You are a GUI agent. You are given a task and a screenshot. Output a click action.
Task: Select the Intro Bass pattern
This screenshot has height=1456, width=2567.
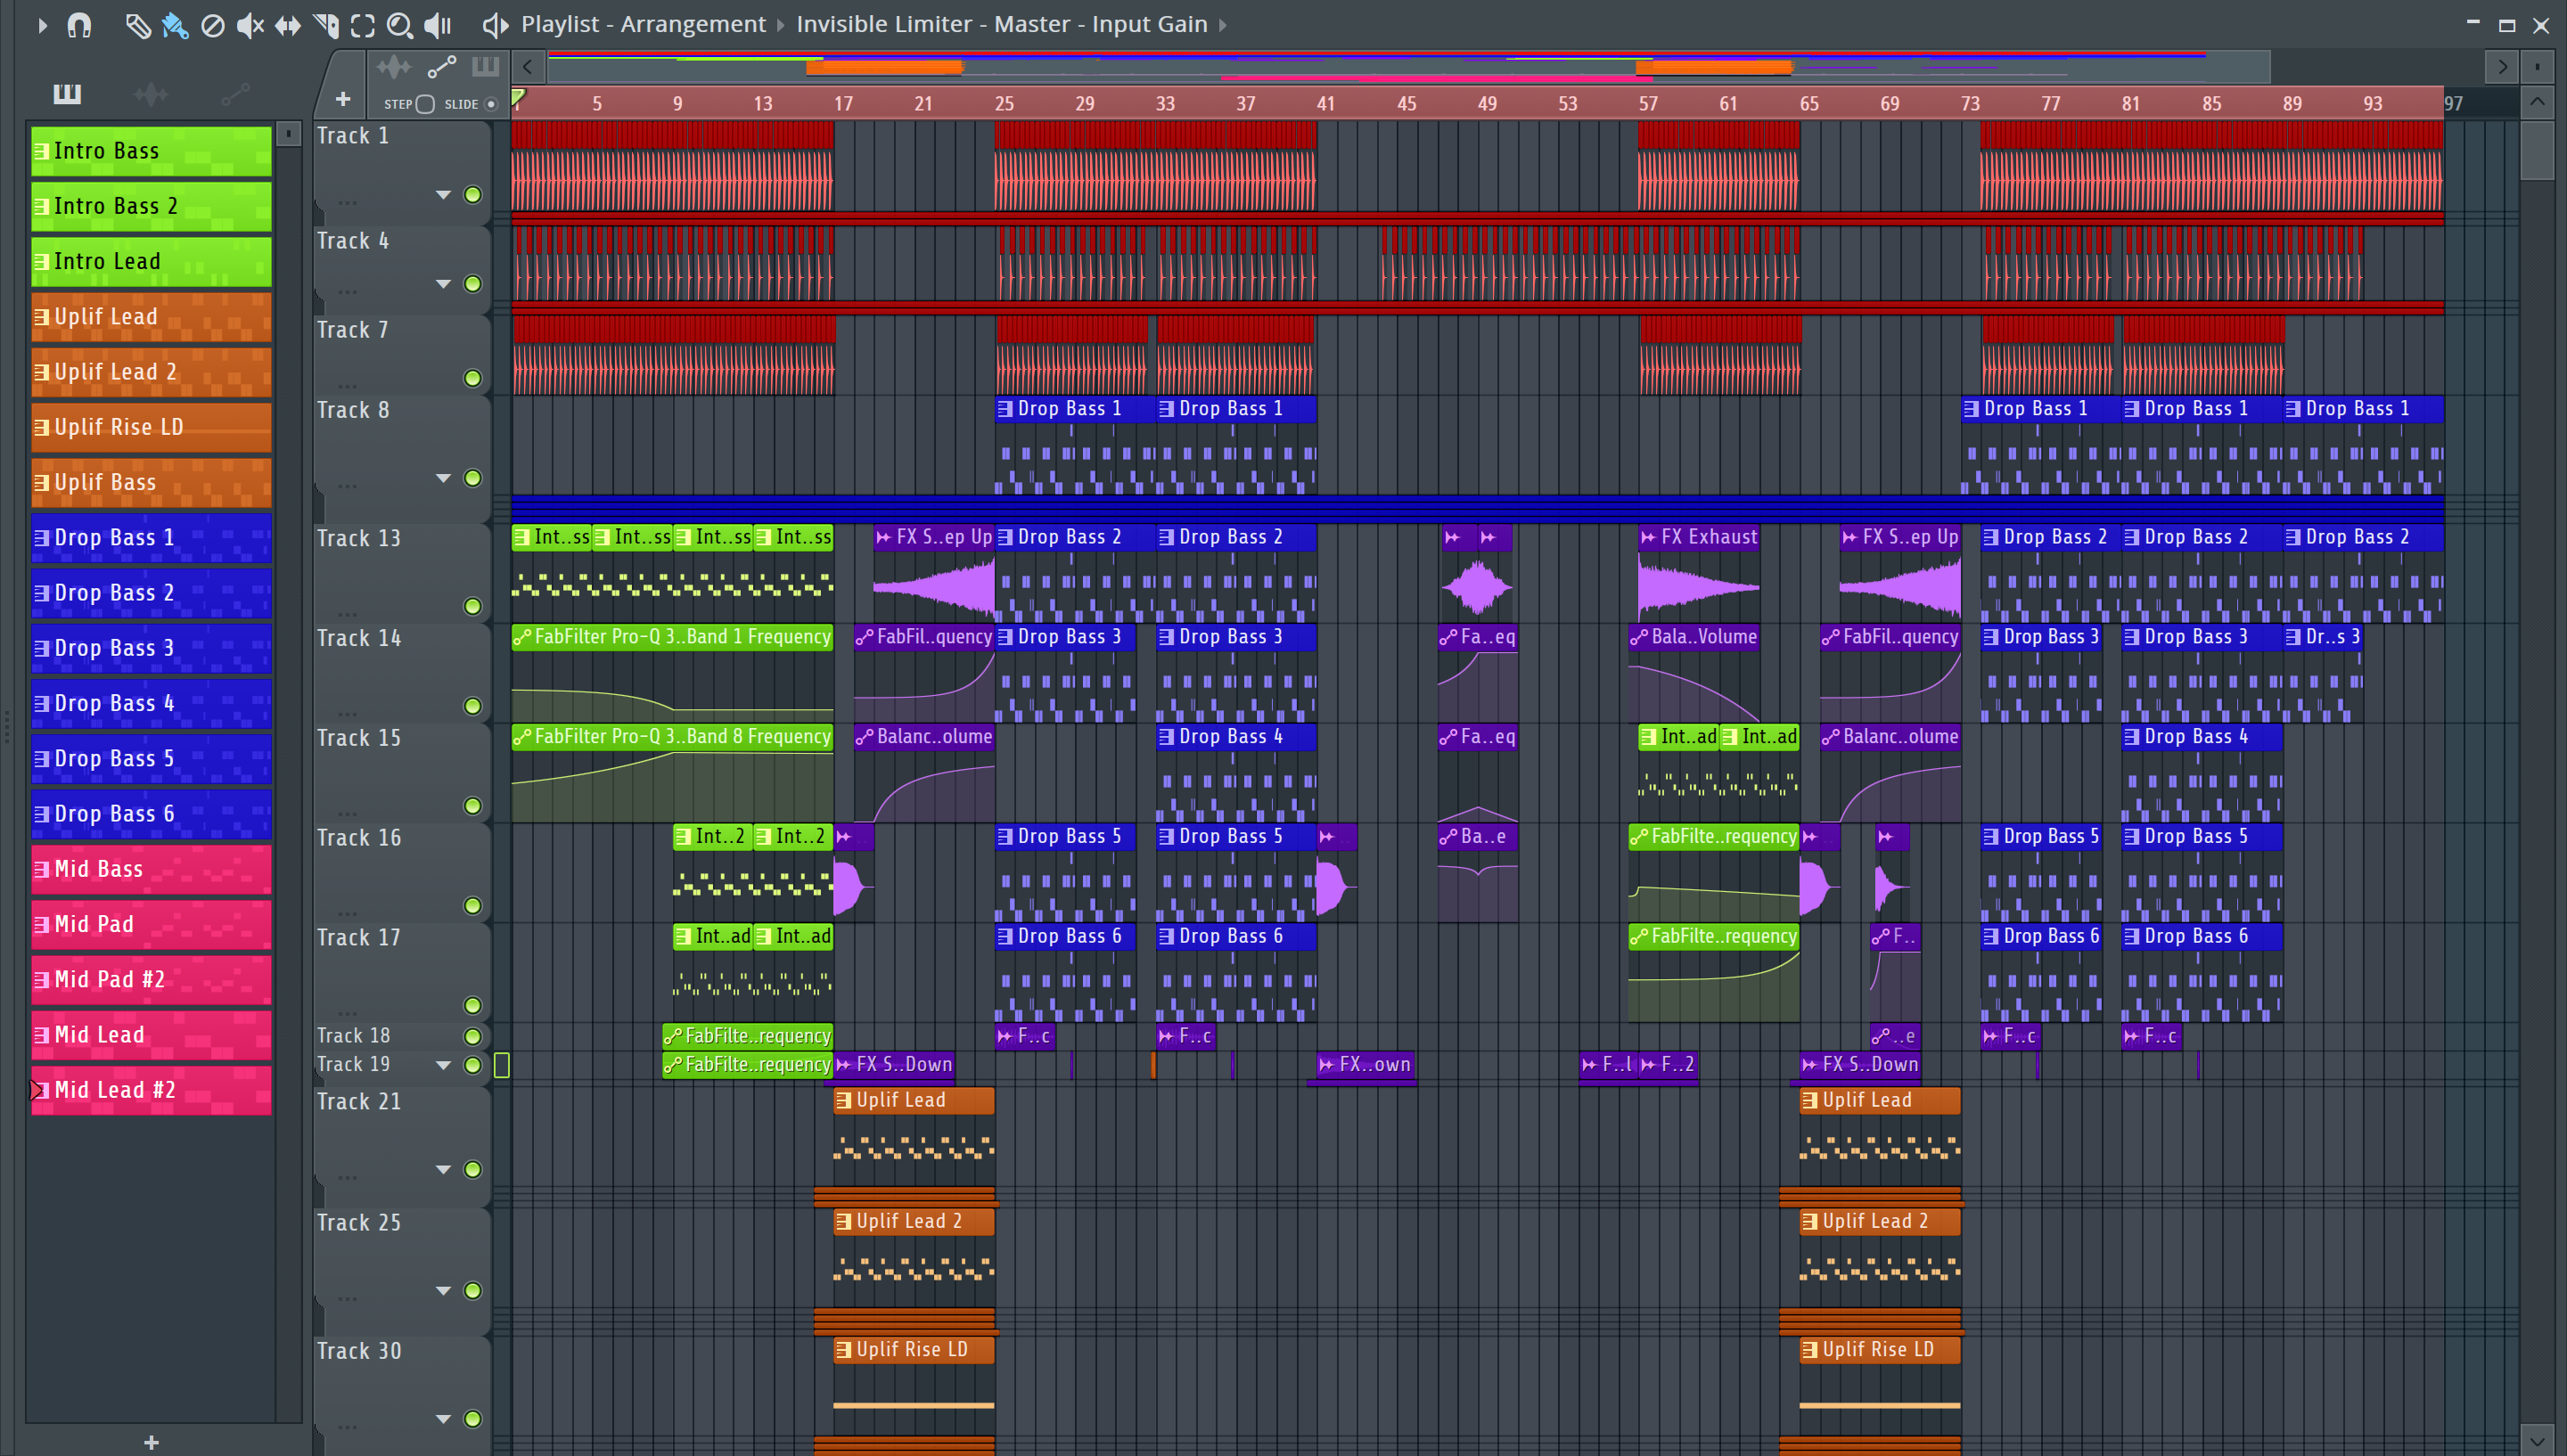[151, 151]
